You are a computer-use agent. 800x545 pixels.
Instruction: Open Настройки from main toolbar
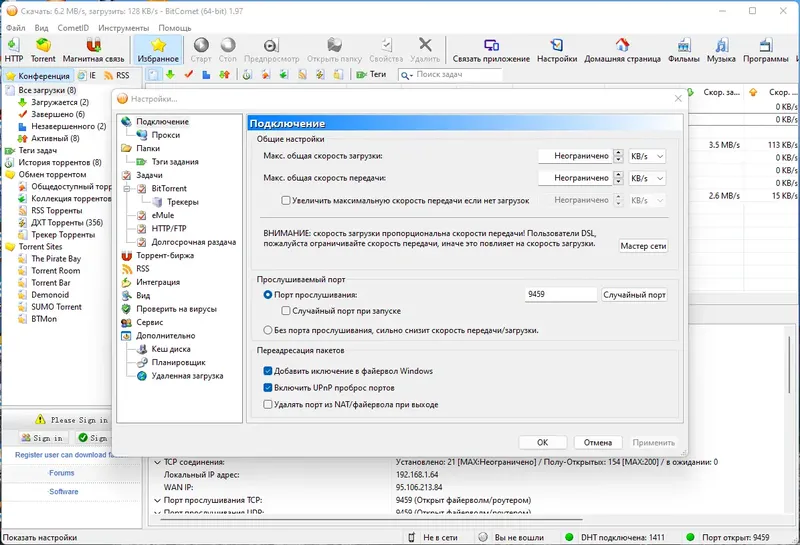coord(557,50)
